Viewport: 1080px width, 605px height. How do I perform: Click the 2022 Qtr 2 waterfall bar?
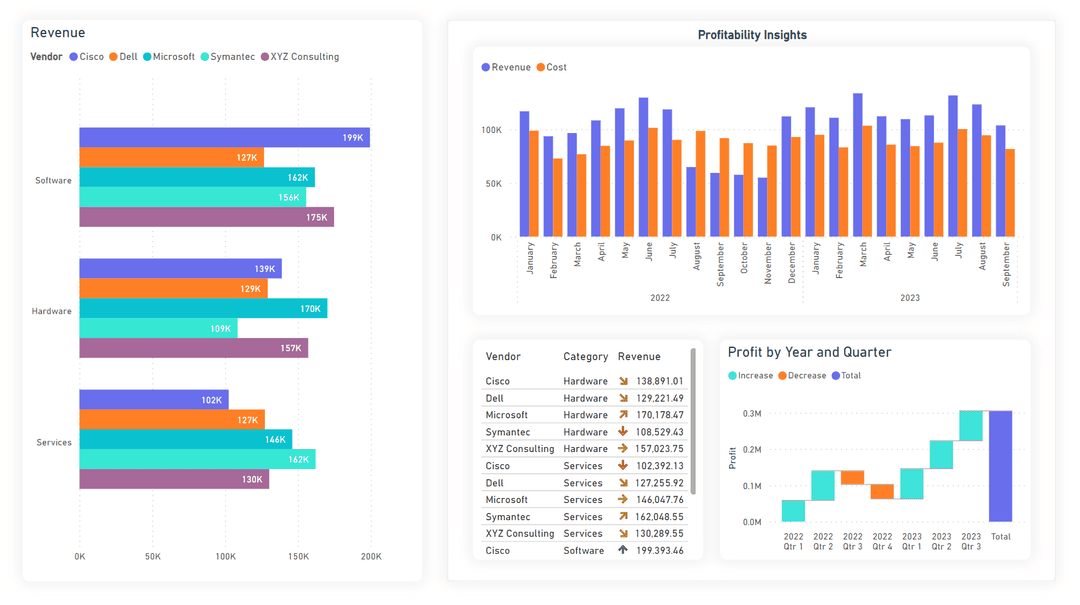coord(822,485)
